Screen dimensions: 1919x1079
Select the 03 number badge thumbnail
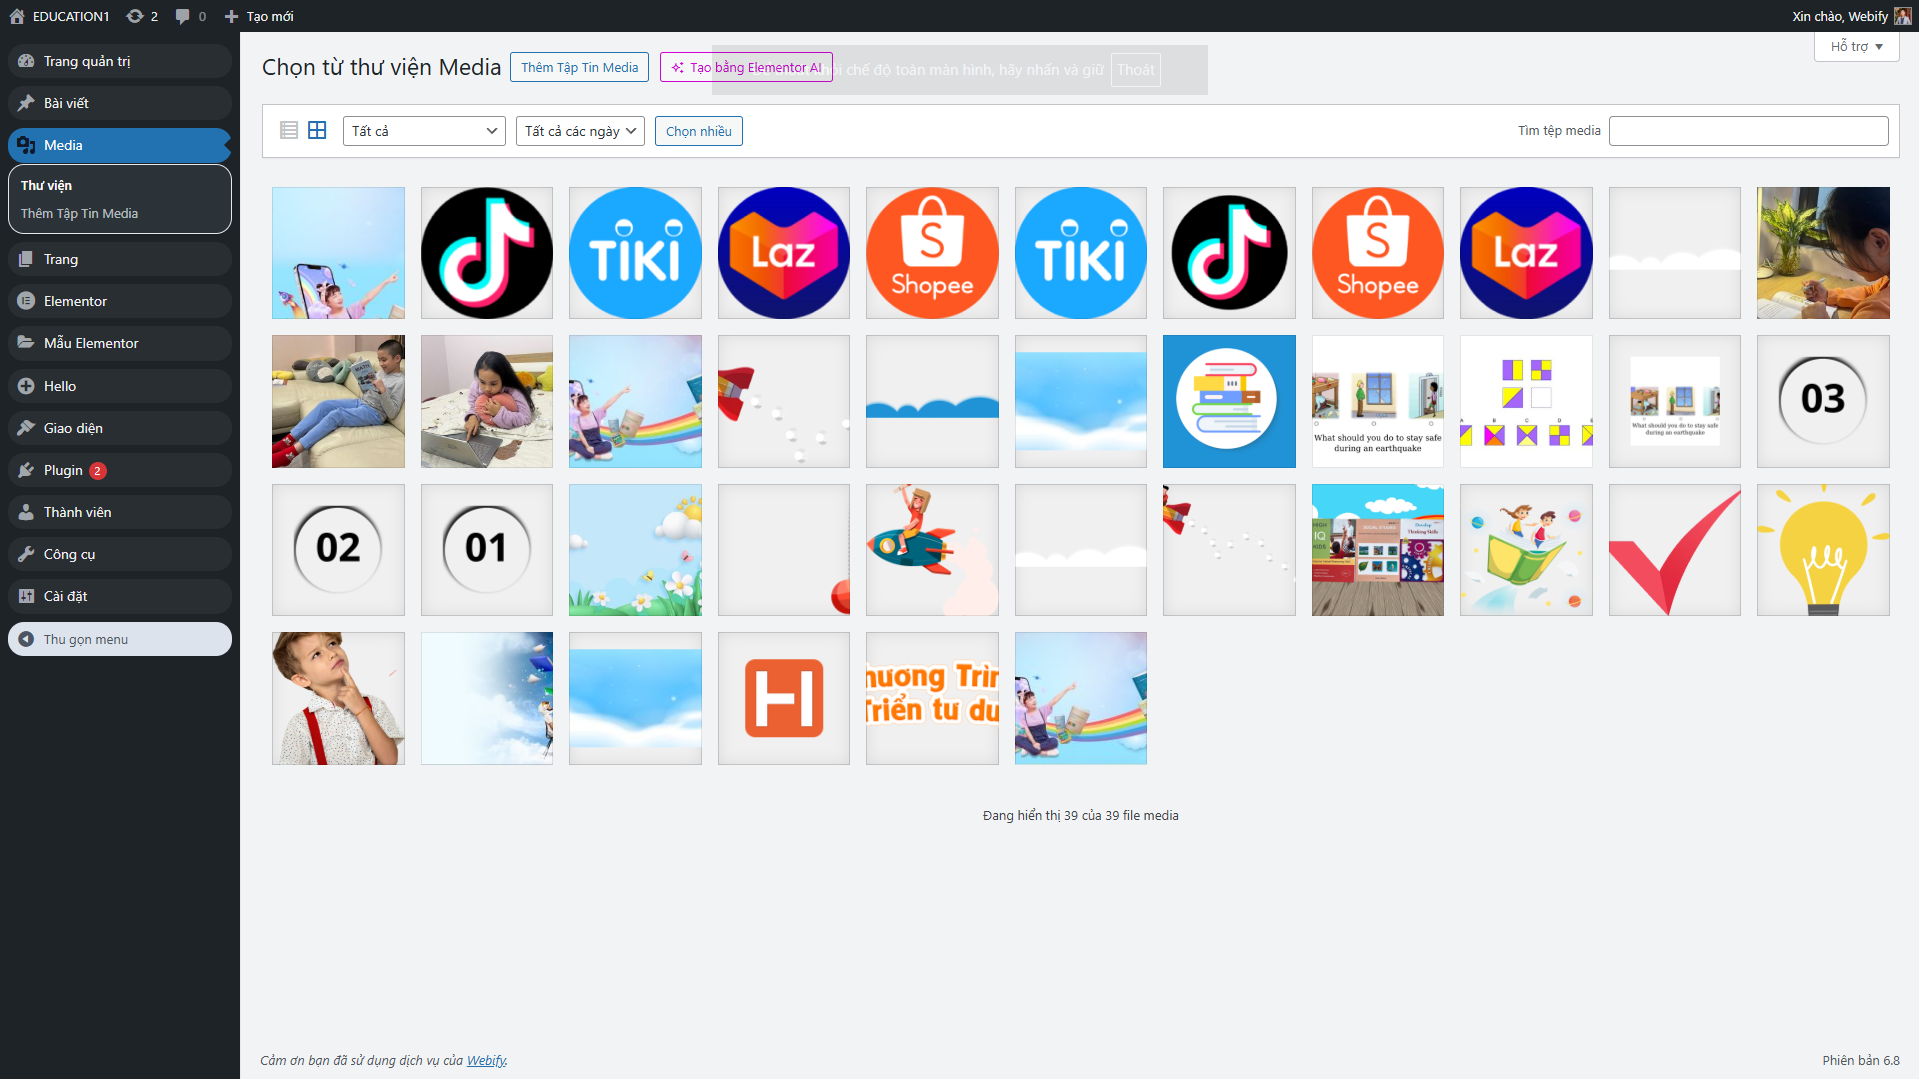point(1823,401)
